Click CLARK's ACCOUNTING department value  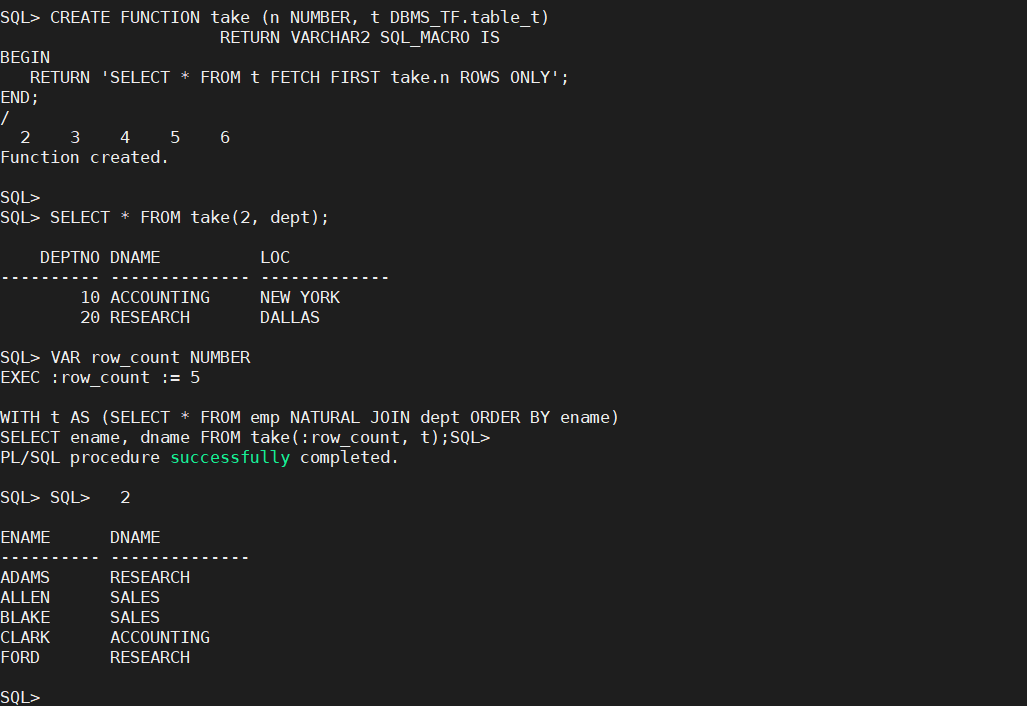click(160, 638)
